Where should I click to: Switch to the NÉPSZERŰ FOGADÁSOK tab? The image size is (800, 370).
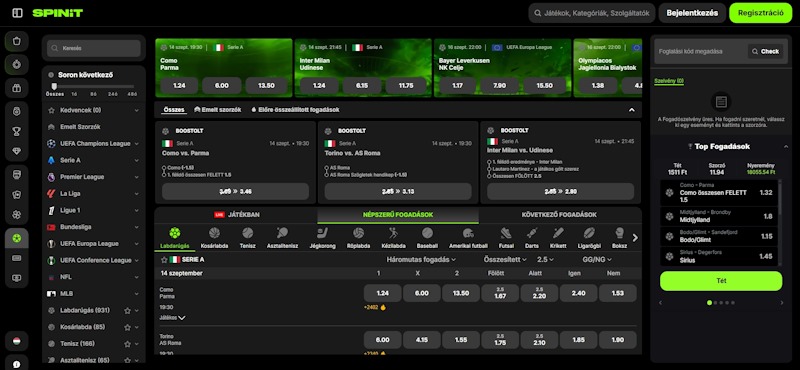click(398, 215)
